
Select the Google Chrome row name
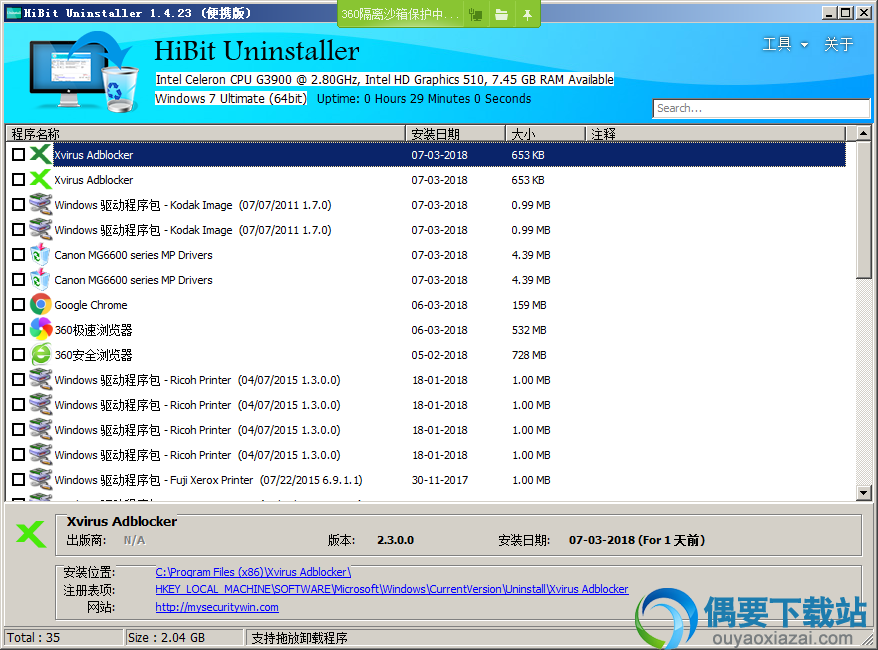[91, 305]
